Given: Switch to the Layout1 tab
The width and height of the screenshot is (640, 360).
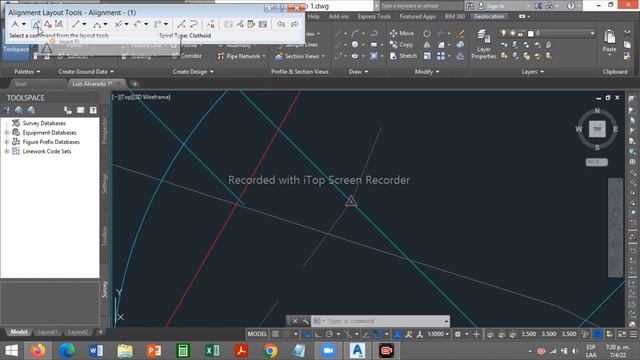Looking at the screenshot, I should (x=47, y=332).
